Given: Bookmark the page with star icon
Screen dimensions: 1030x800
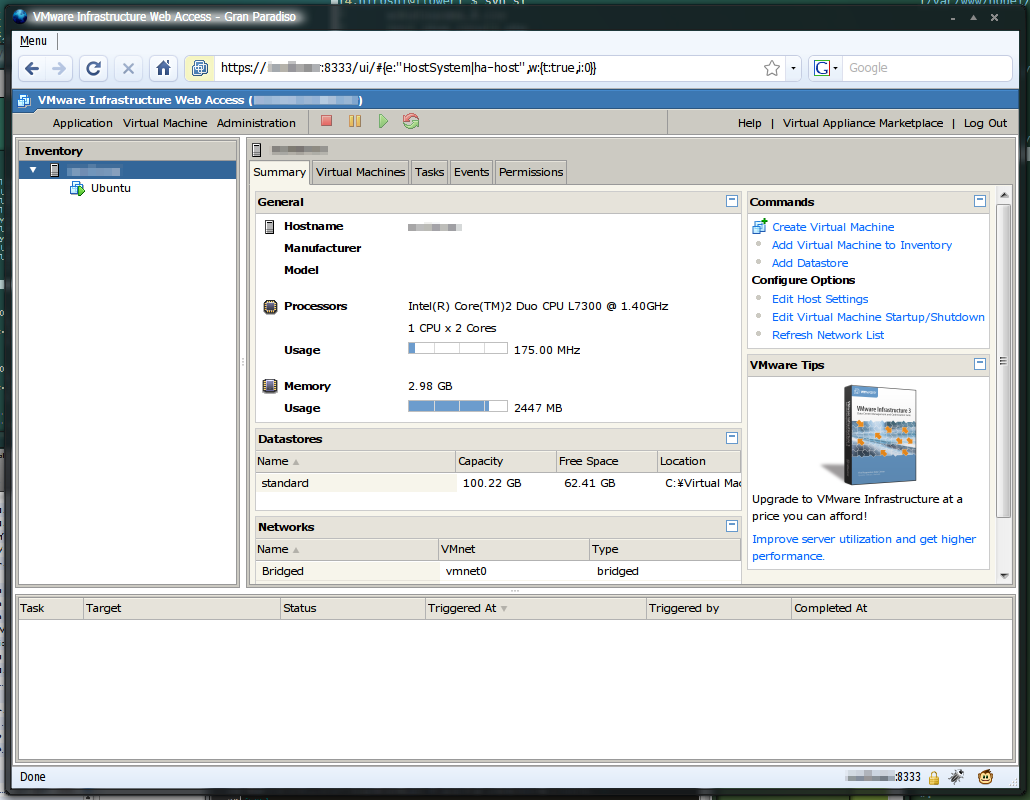Looking at the screenshot, I should [772, 68].
